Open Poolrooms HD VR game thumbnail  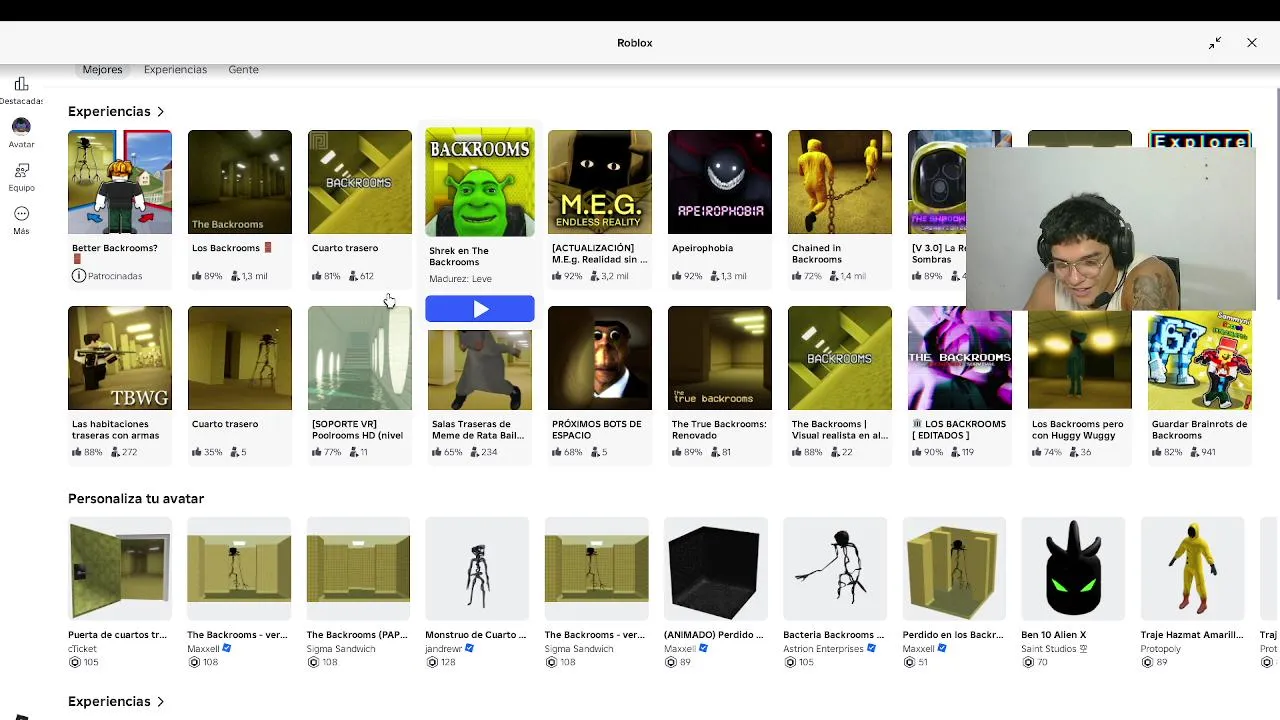click(x=360, y=358)
